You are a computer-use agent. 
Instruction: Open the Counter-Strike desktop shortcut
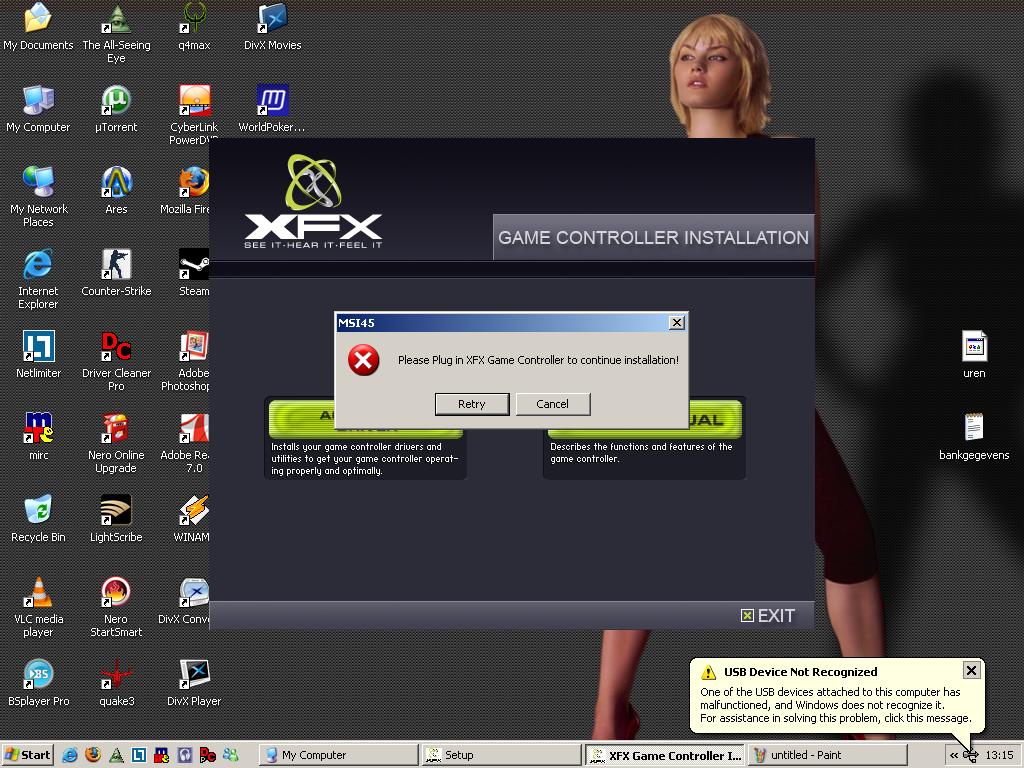click(116, 266)
